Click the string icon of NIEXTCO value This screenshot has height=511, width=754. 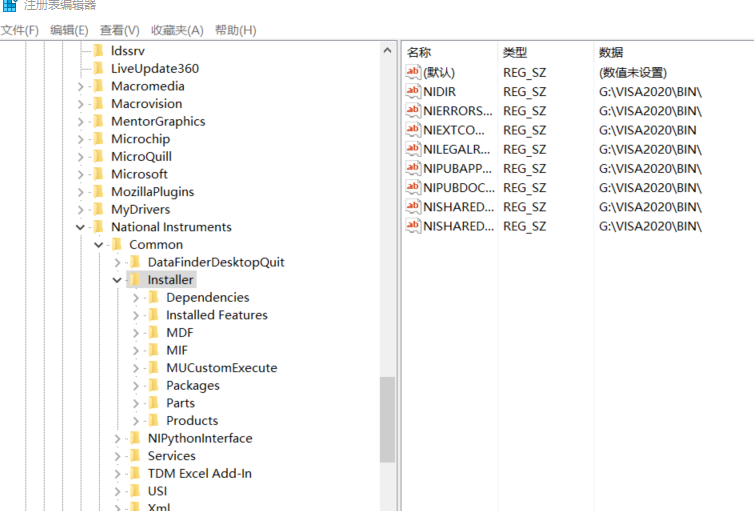pos(413,130)
